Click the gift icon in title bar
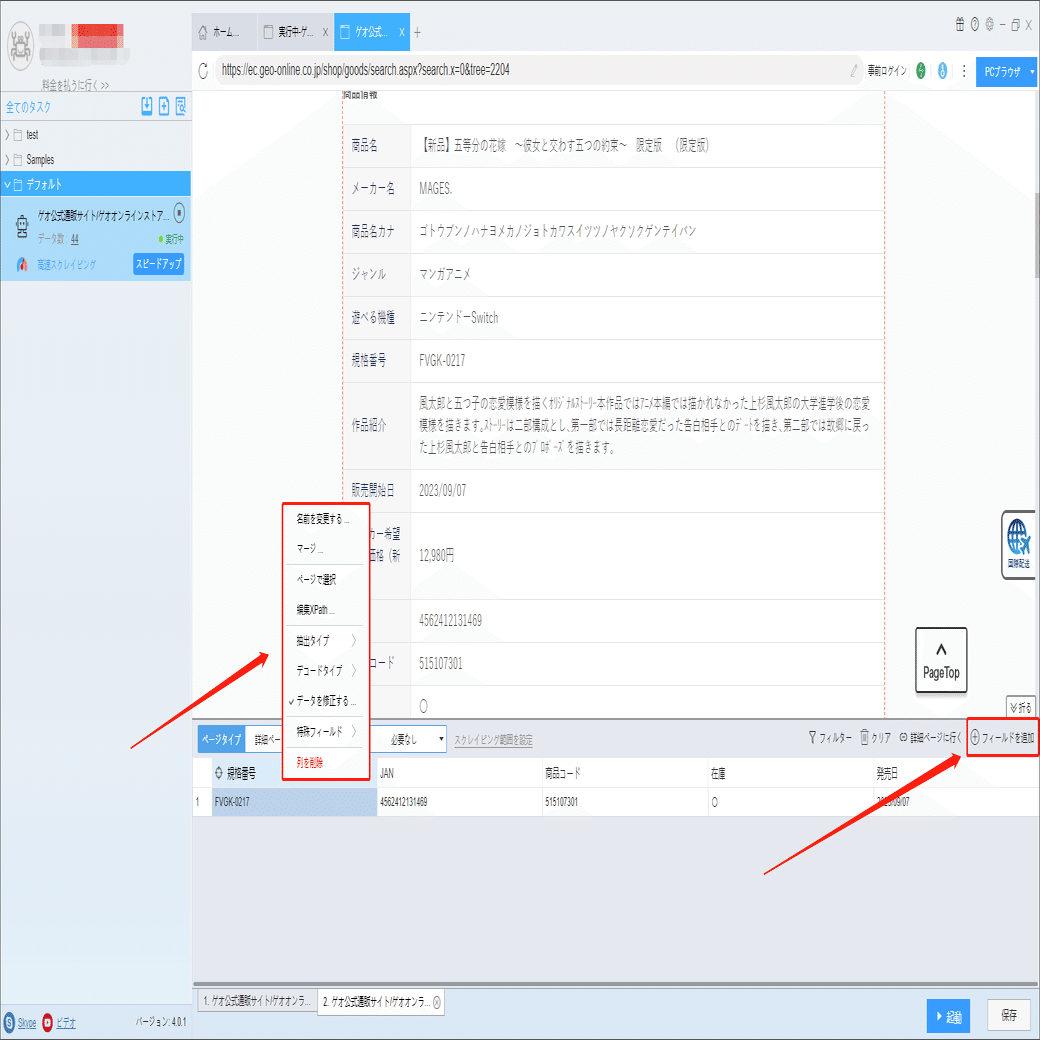 (960, 25)
